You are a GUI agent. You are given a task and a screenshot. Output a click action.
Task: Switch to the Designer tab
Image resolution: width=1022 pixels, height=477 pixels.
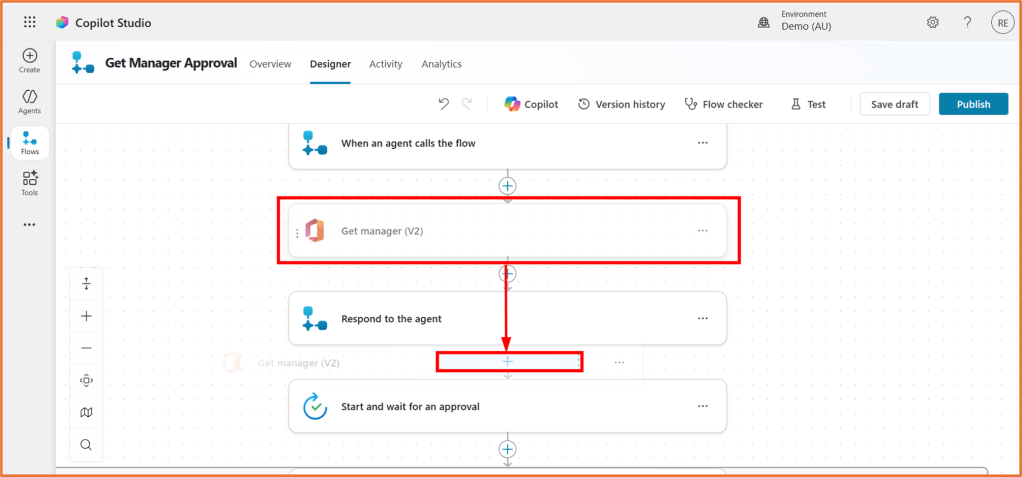330,64
